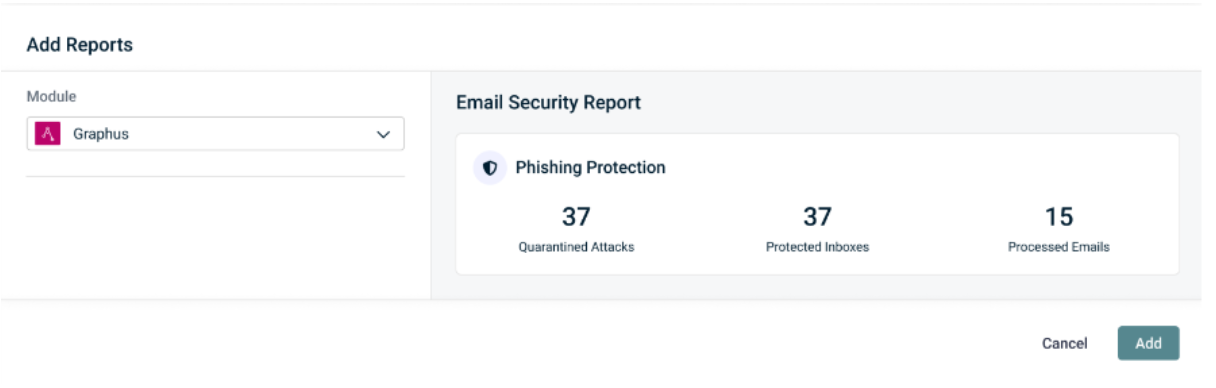This screenshot has width=1216, height=388.
Task: Click the Add button
Action: tap(1148, 343)
